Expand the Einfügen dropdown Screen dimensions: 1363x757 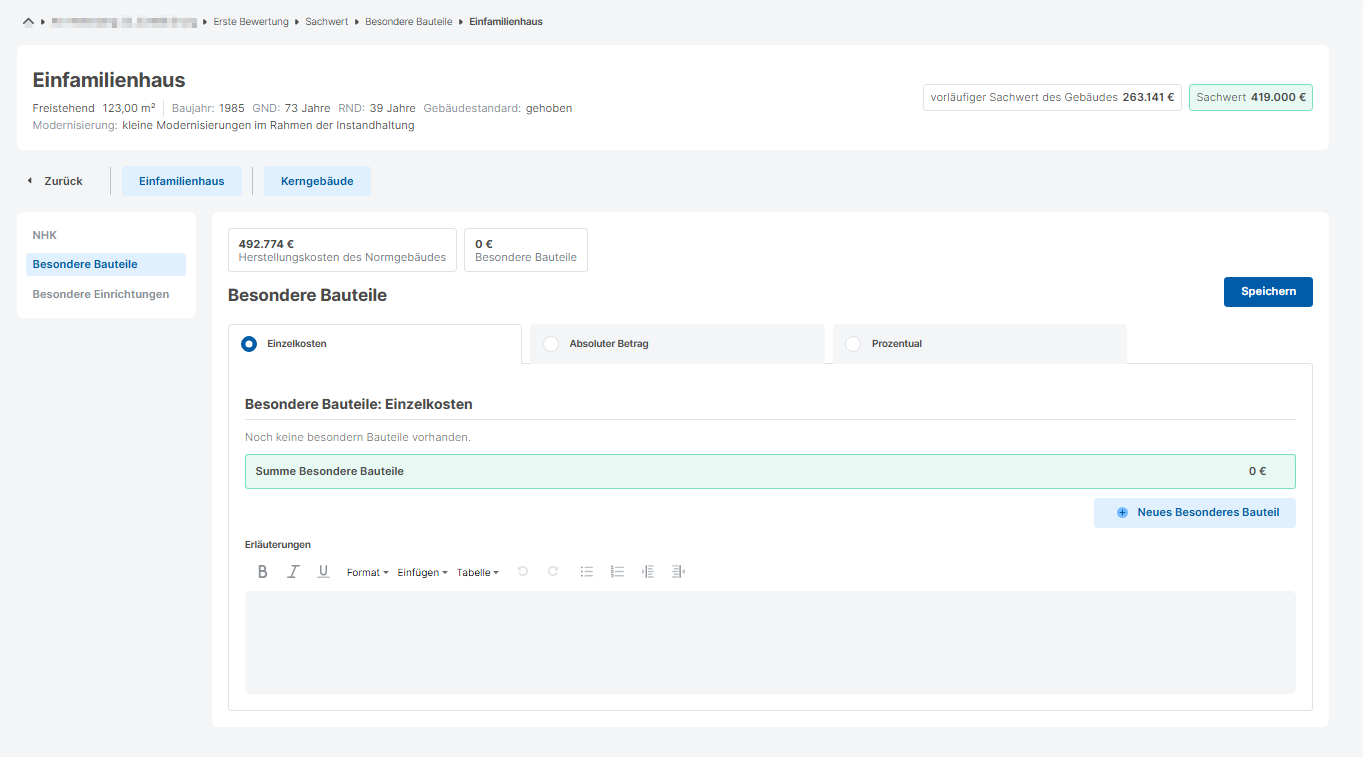point(422,573)
